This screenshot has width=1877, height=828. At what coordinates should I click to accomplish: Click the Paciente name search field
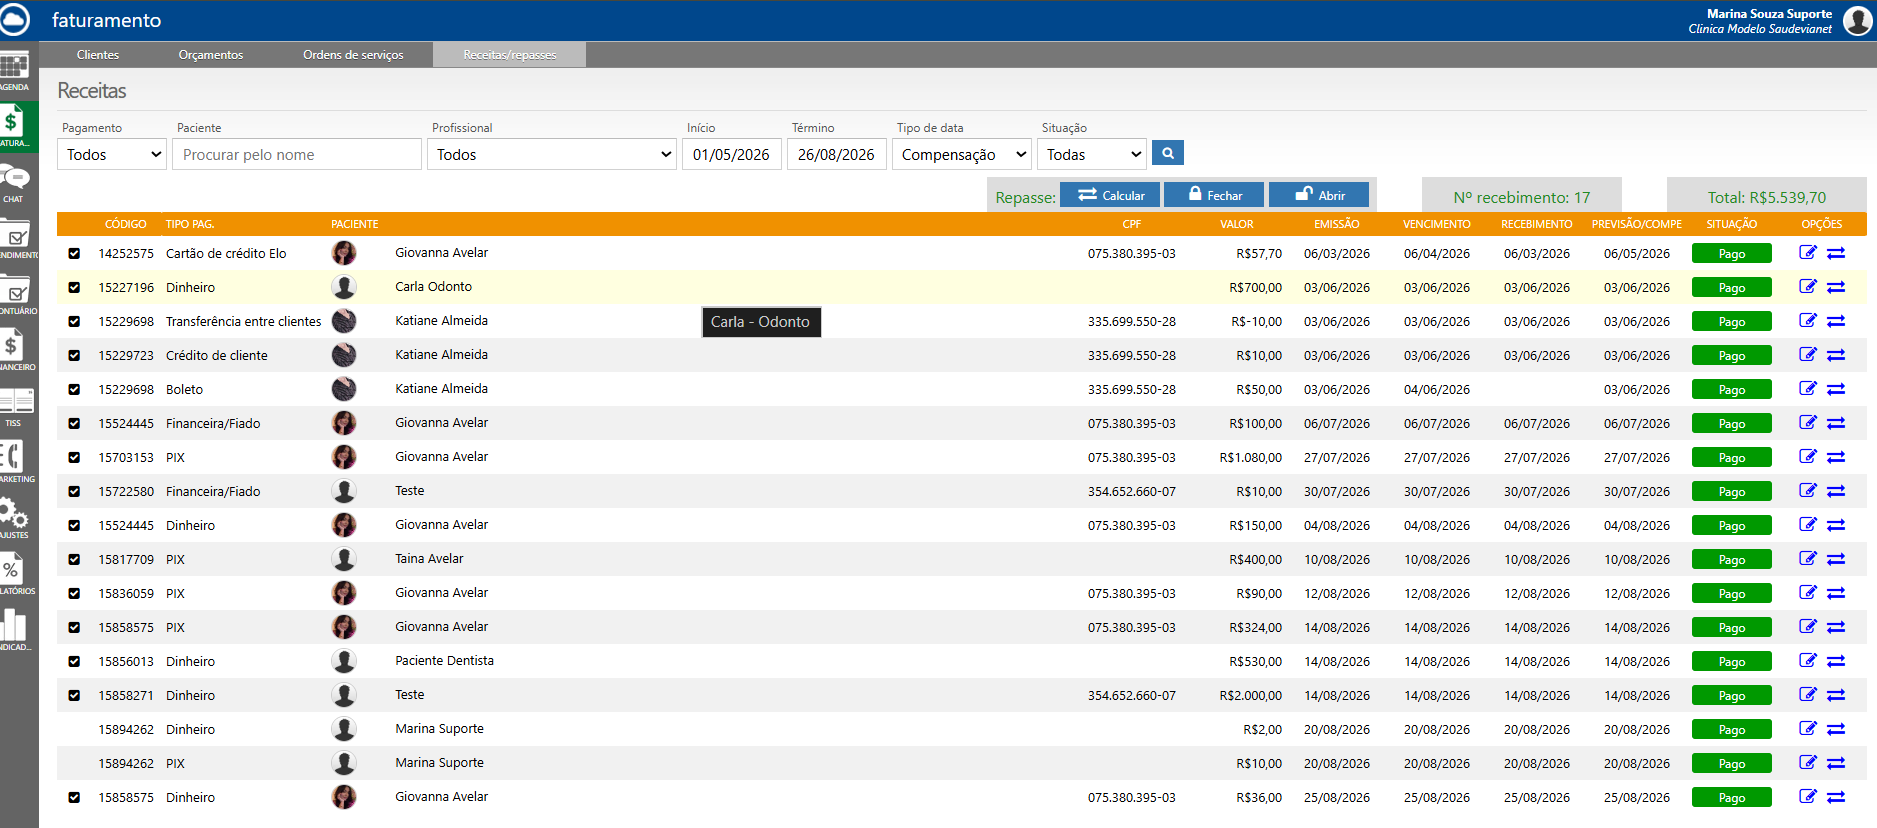tap(297, 154)
